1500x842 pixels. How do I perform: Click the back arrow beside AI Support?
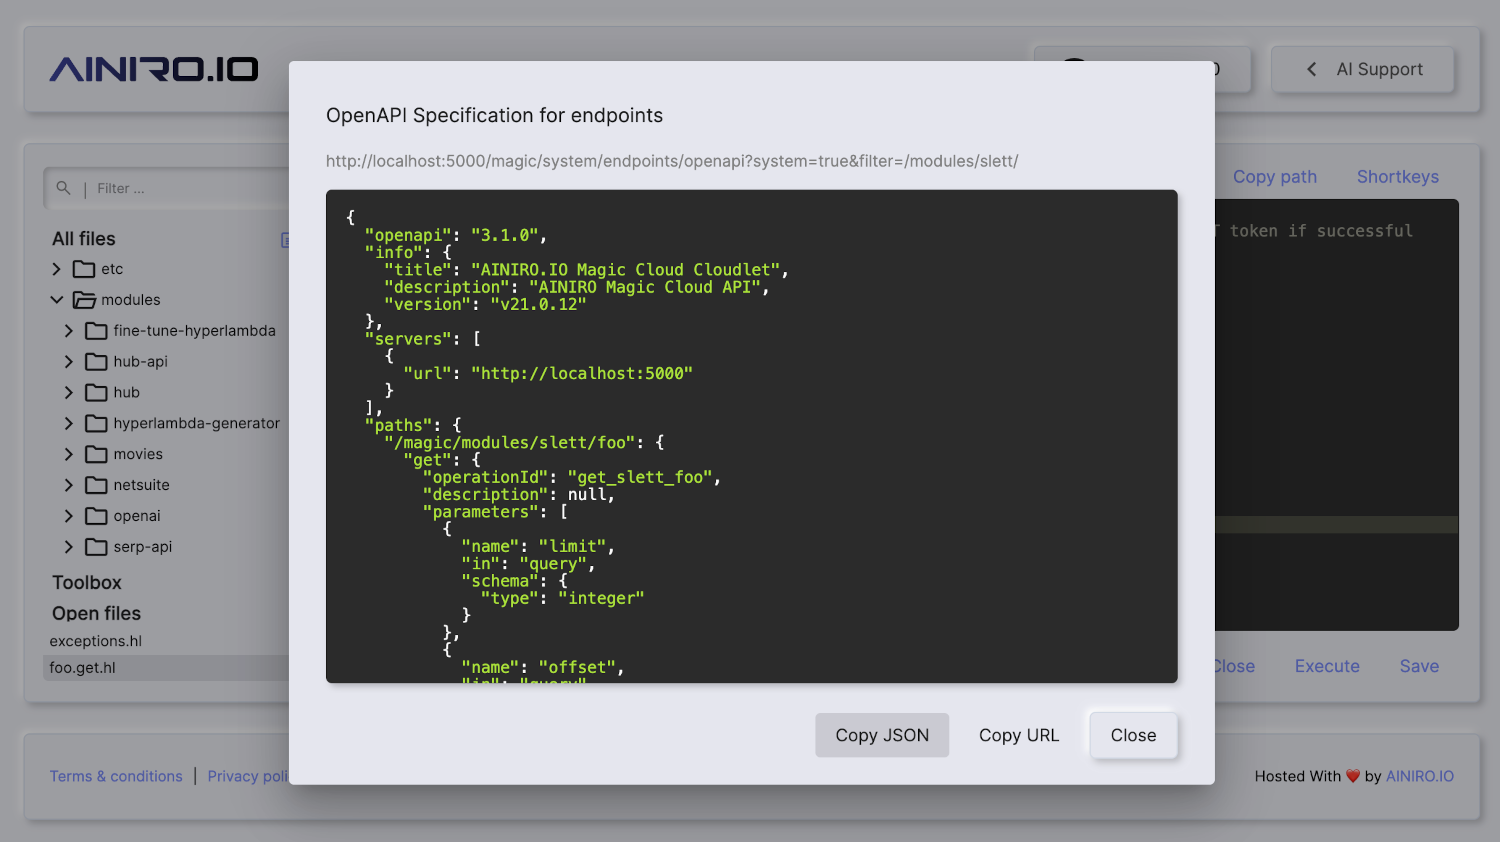click(1311, 69)
